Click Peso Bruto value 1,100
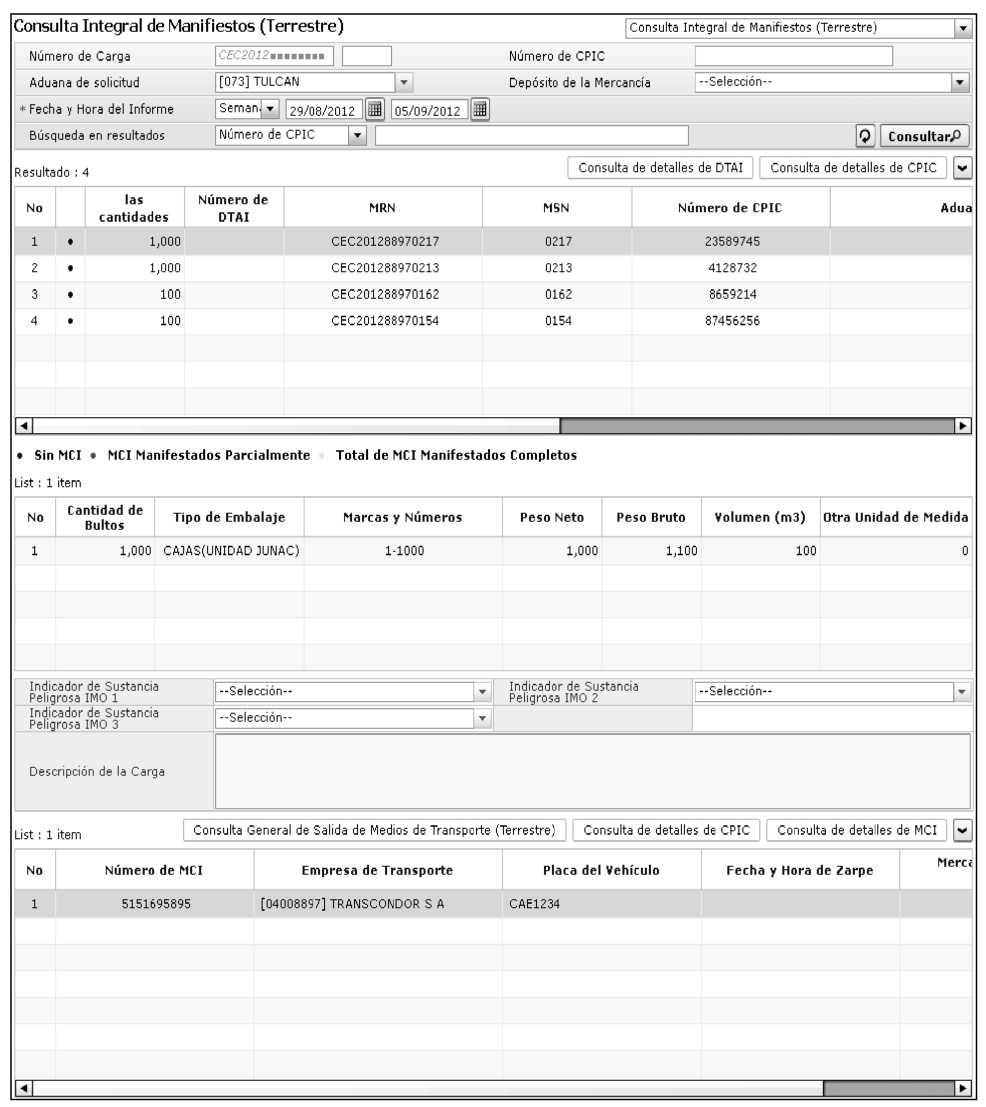This screenshot has height=1107, width=986. click(x=681, y=551)
